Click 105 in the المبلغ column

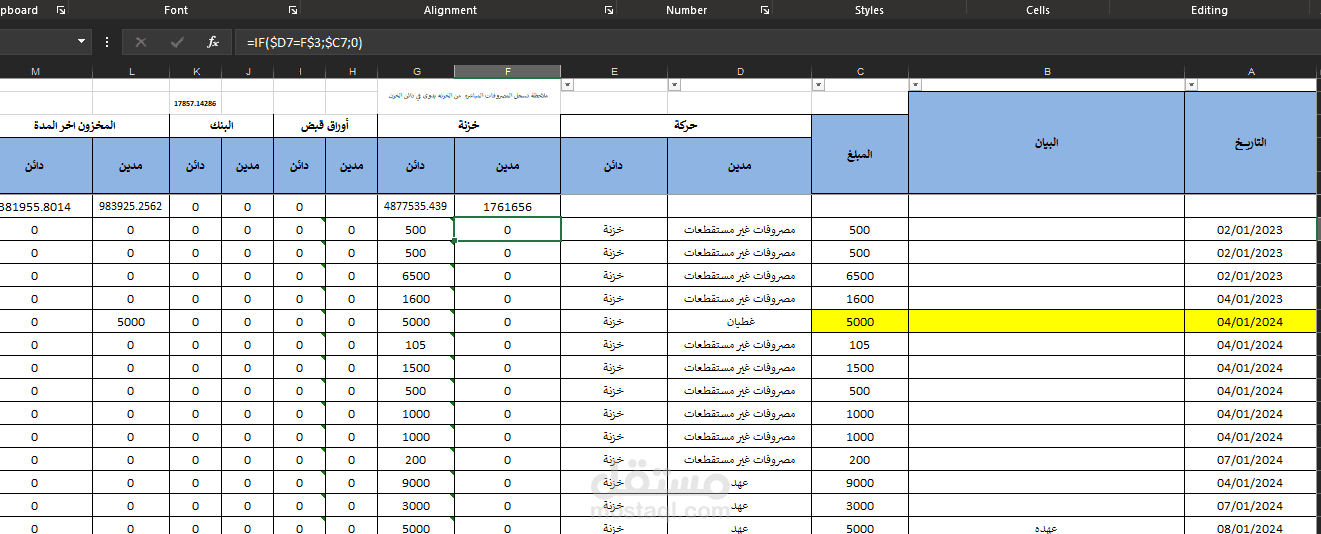click(x=860, y=345)
